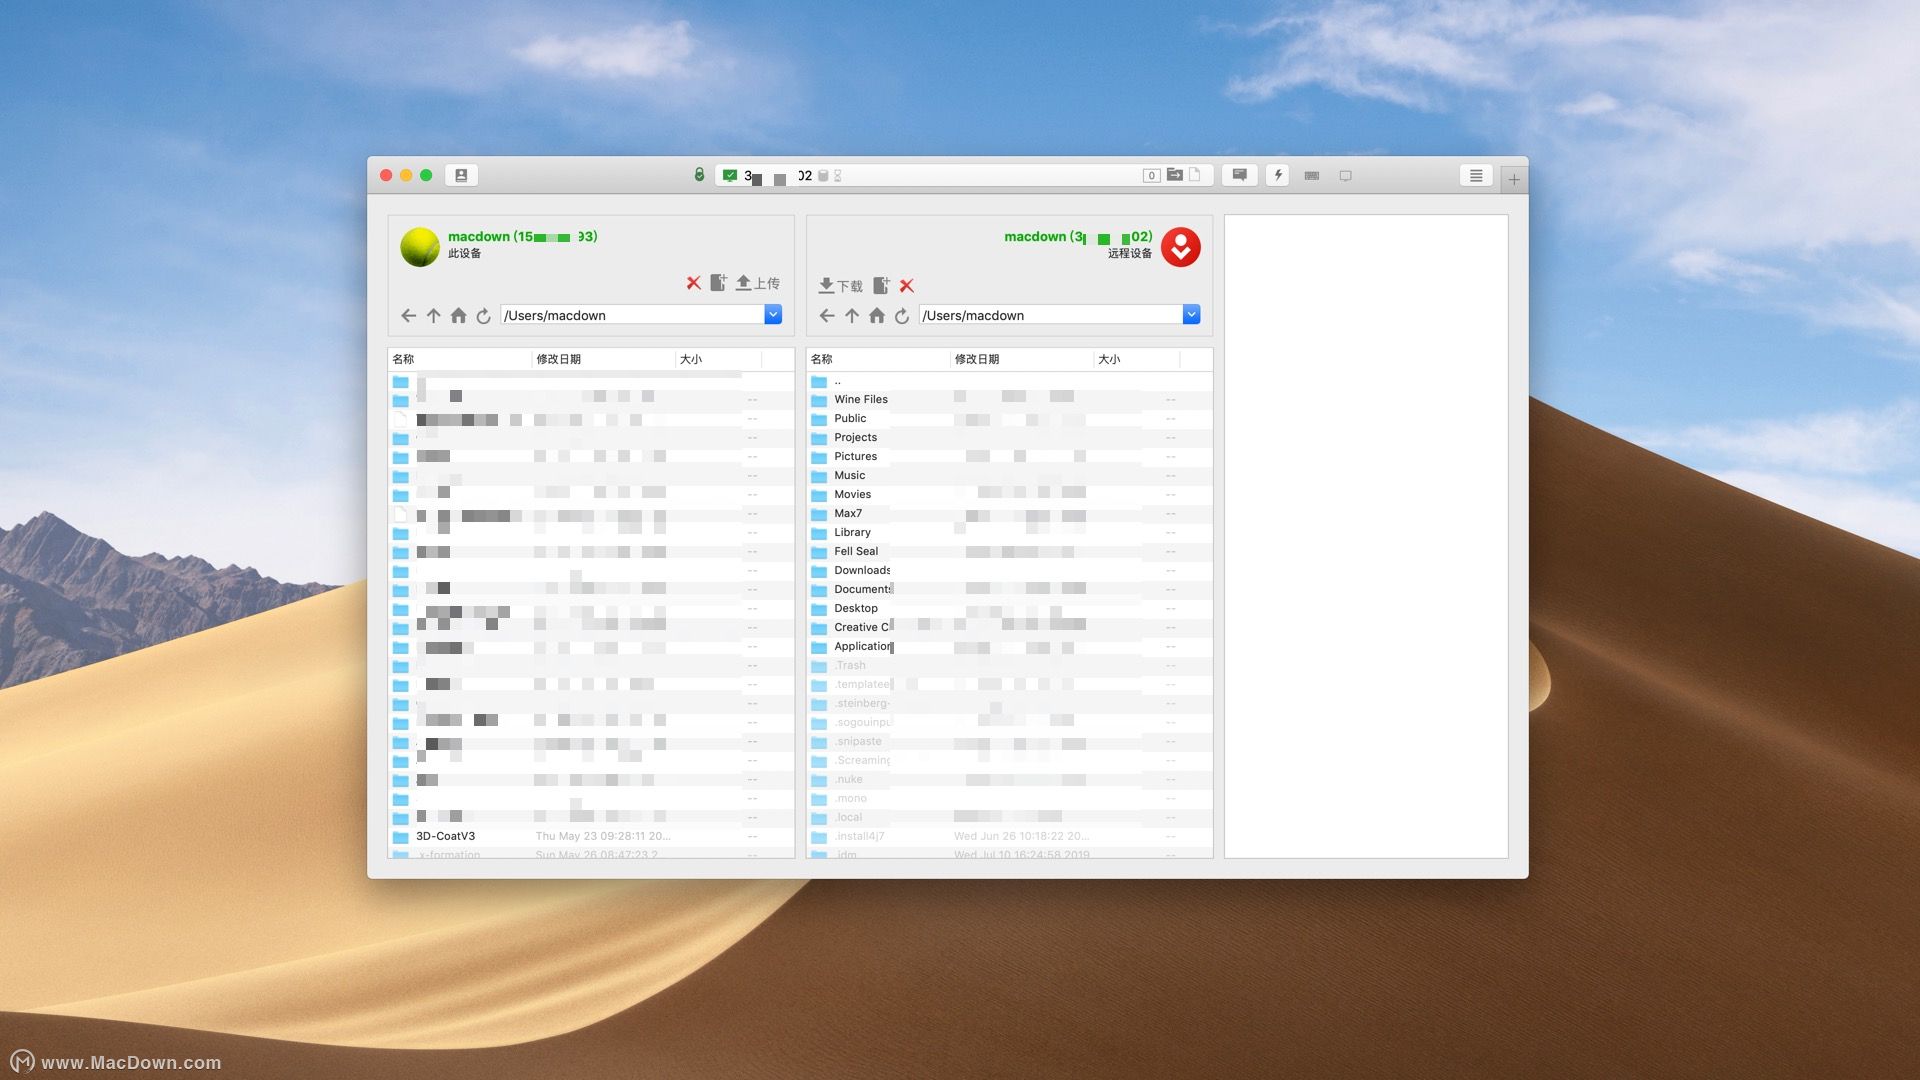Select the Fell Seal folder
The height and width of the screenshot is (1080, 1920).
pyautogui.click(x=1009, y=551)
